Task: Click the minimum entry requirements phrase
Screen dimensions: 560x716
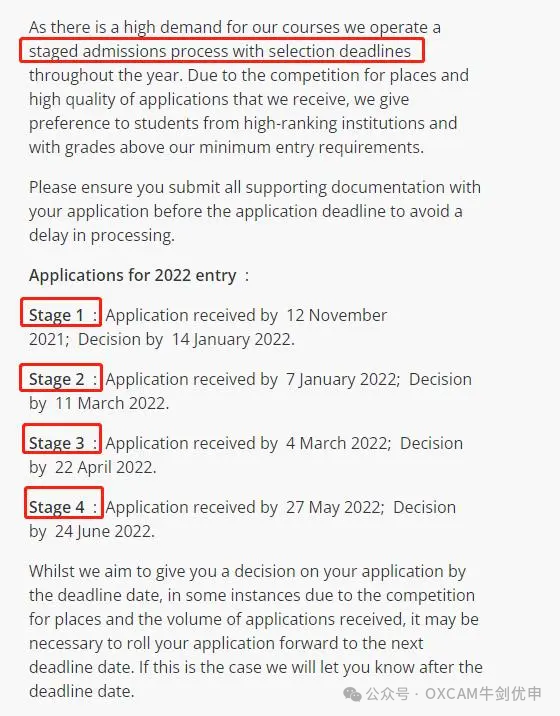Action: point(310,147)
